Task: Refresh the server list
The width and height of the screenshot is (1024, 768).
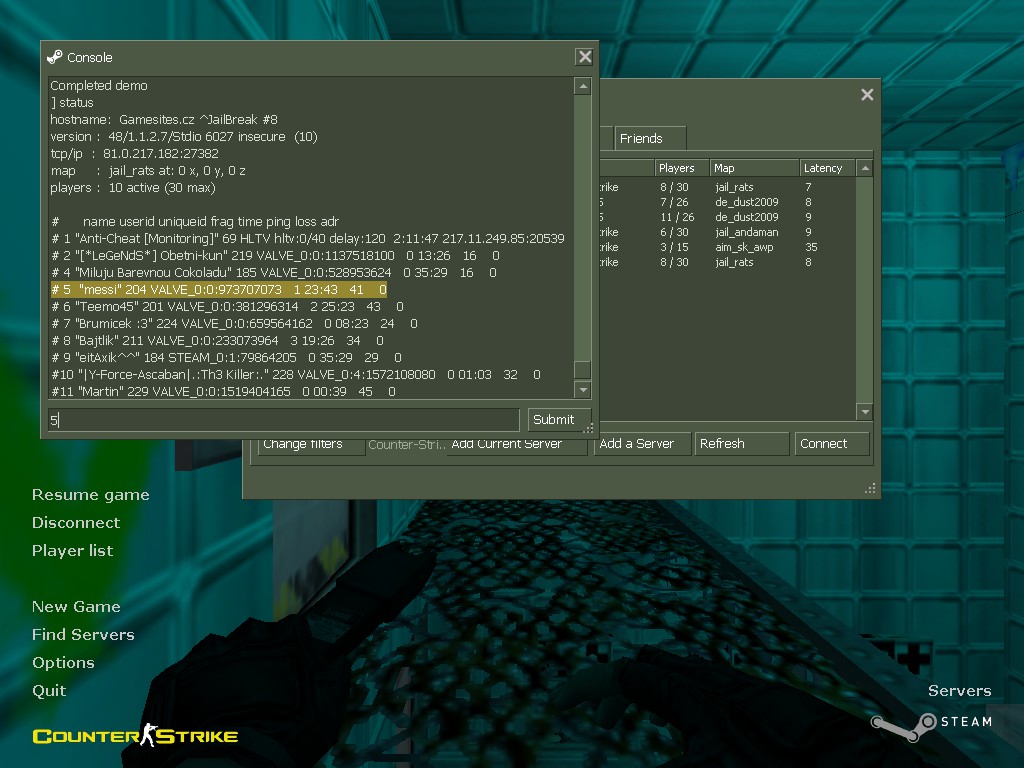Action: pyautogui.click(x=741, y=444)
